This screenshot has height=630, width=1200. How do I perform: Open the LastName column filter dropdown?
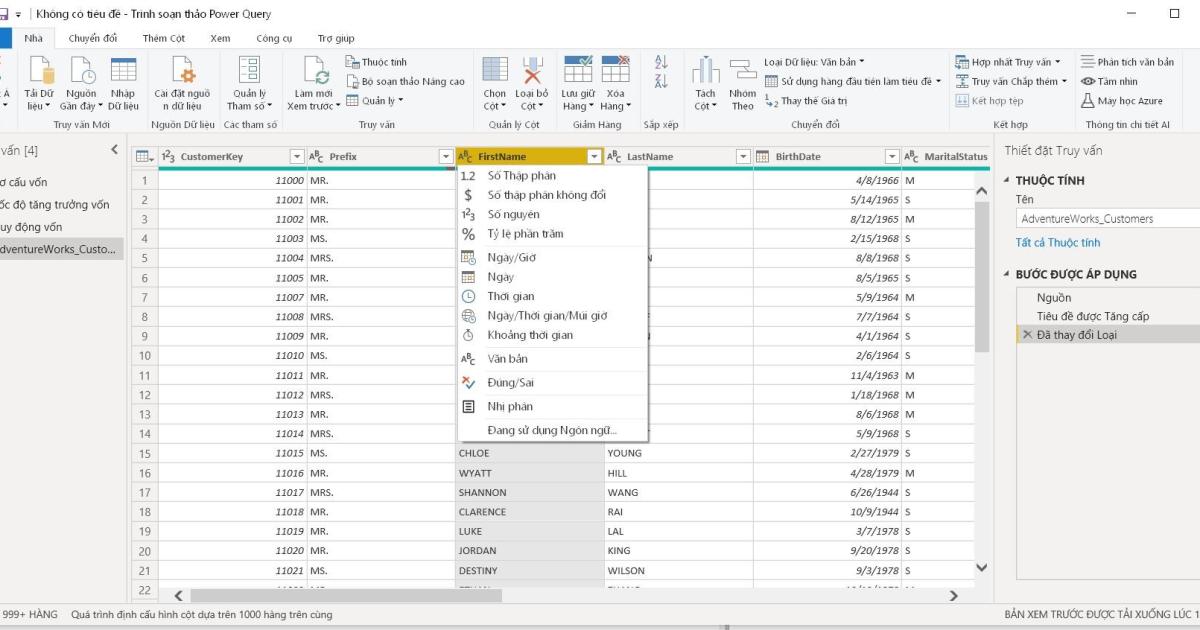tap(743, 157)
